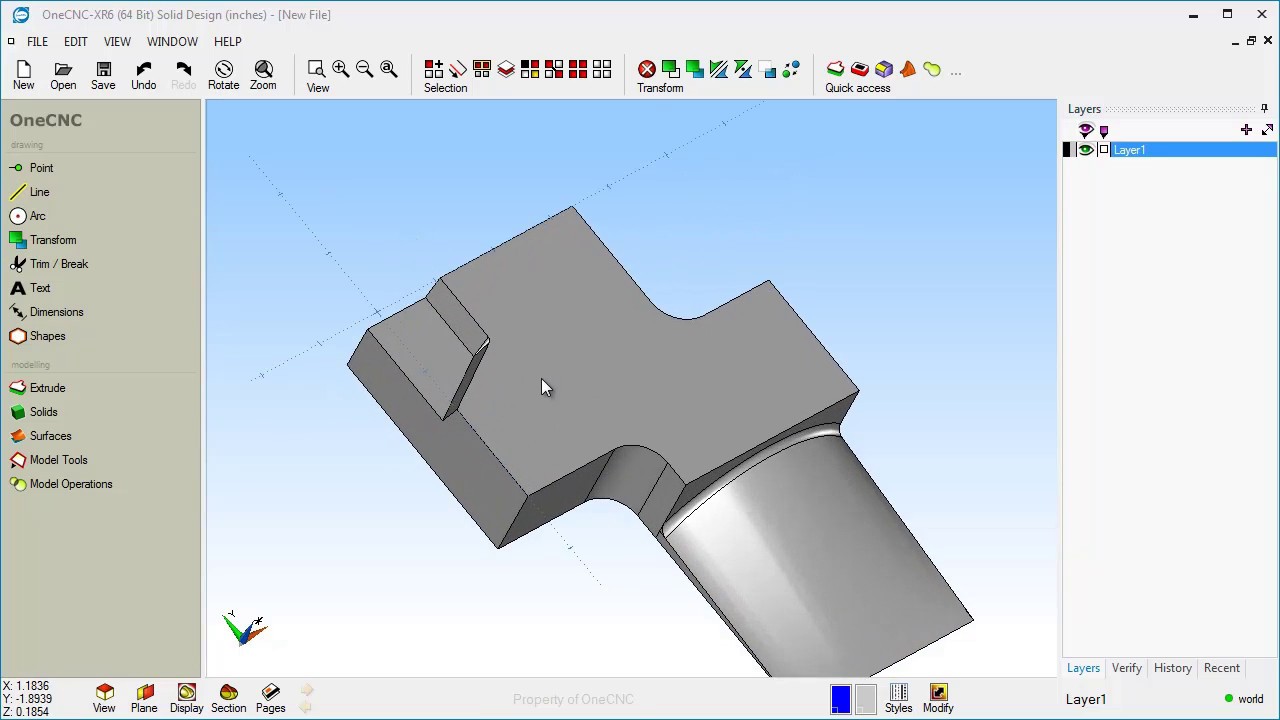Open the Shapes tools
Viewport: 1280px width, 720px height.
click(38, 336)
